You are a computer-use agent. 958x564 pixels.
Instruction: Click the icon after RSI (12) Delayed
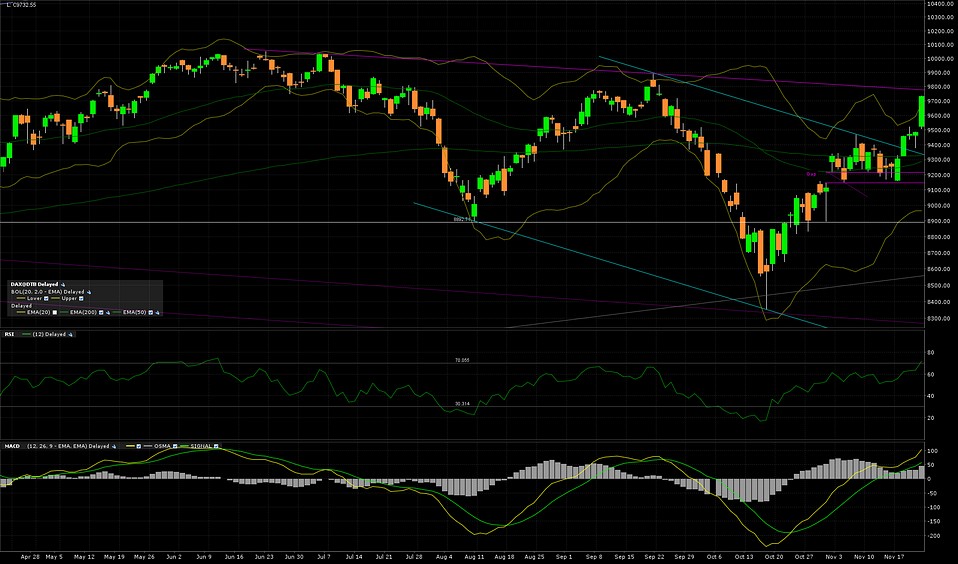70,334
